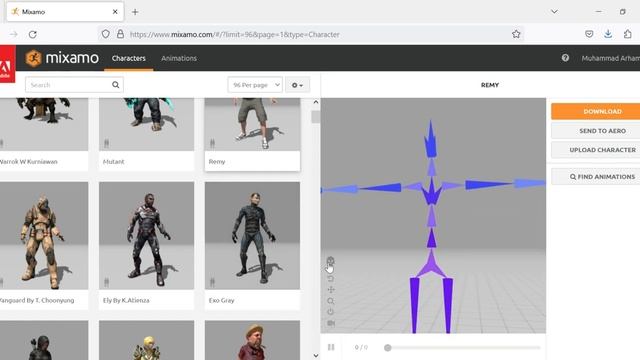Open the help question mark icon
640x360 pixels.
565,58
